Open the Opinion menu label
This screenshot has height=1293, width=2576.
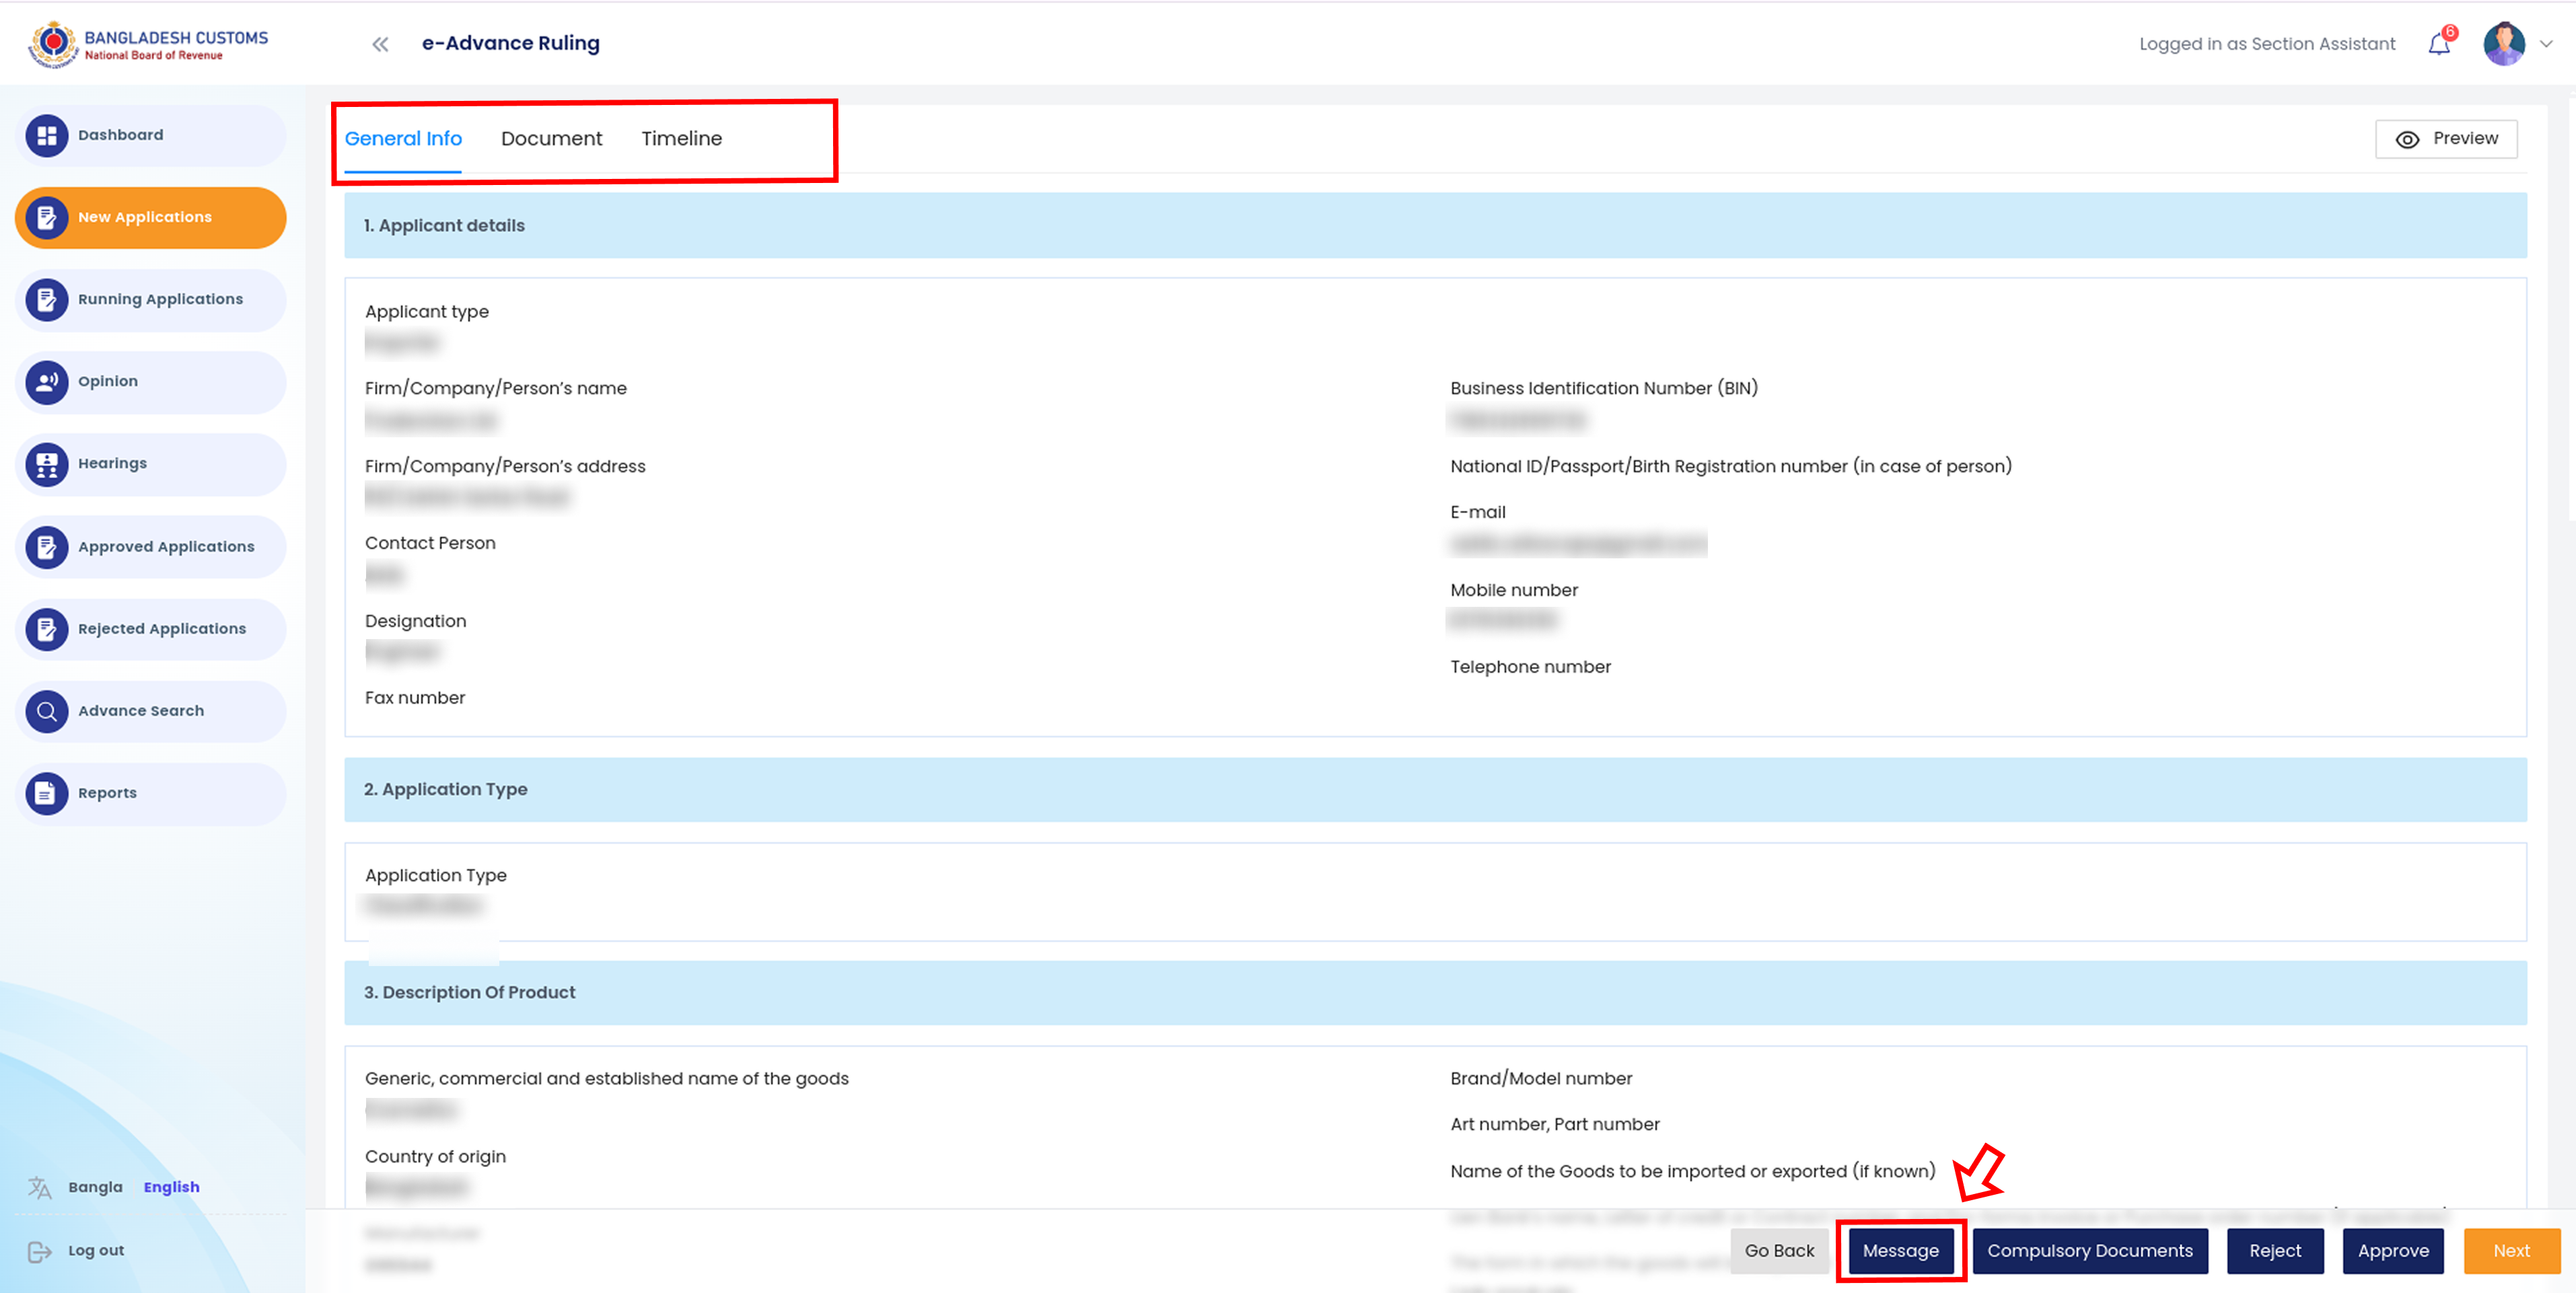[108, 381]
